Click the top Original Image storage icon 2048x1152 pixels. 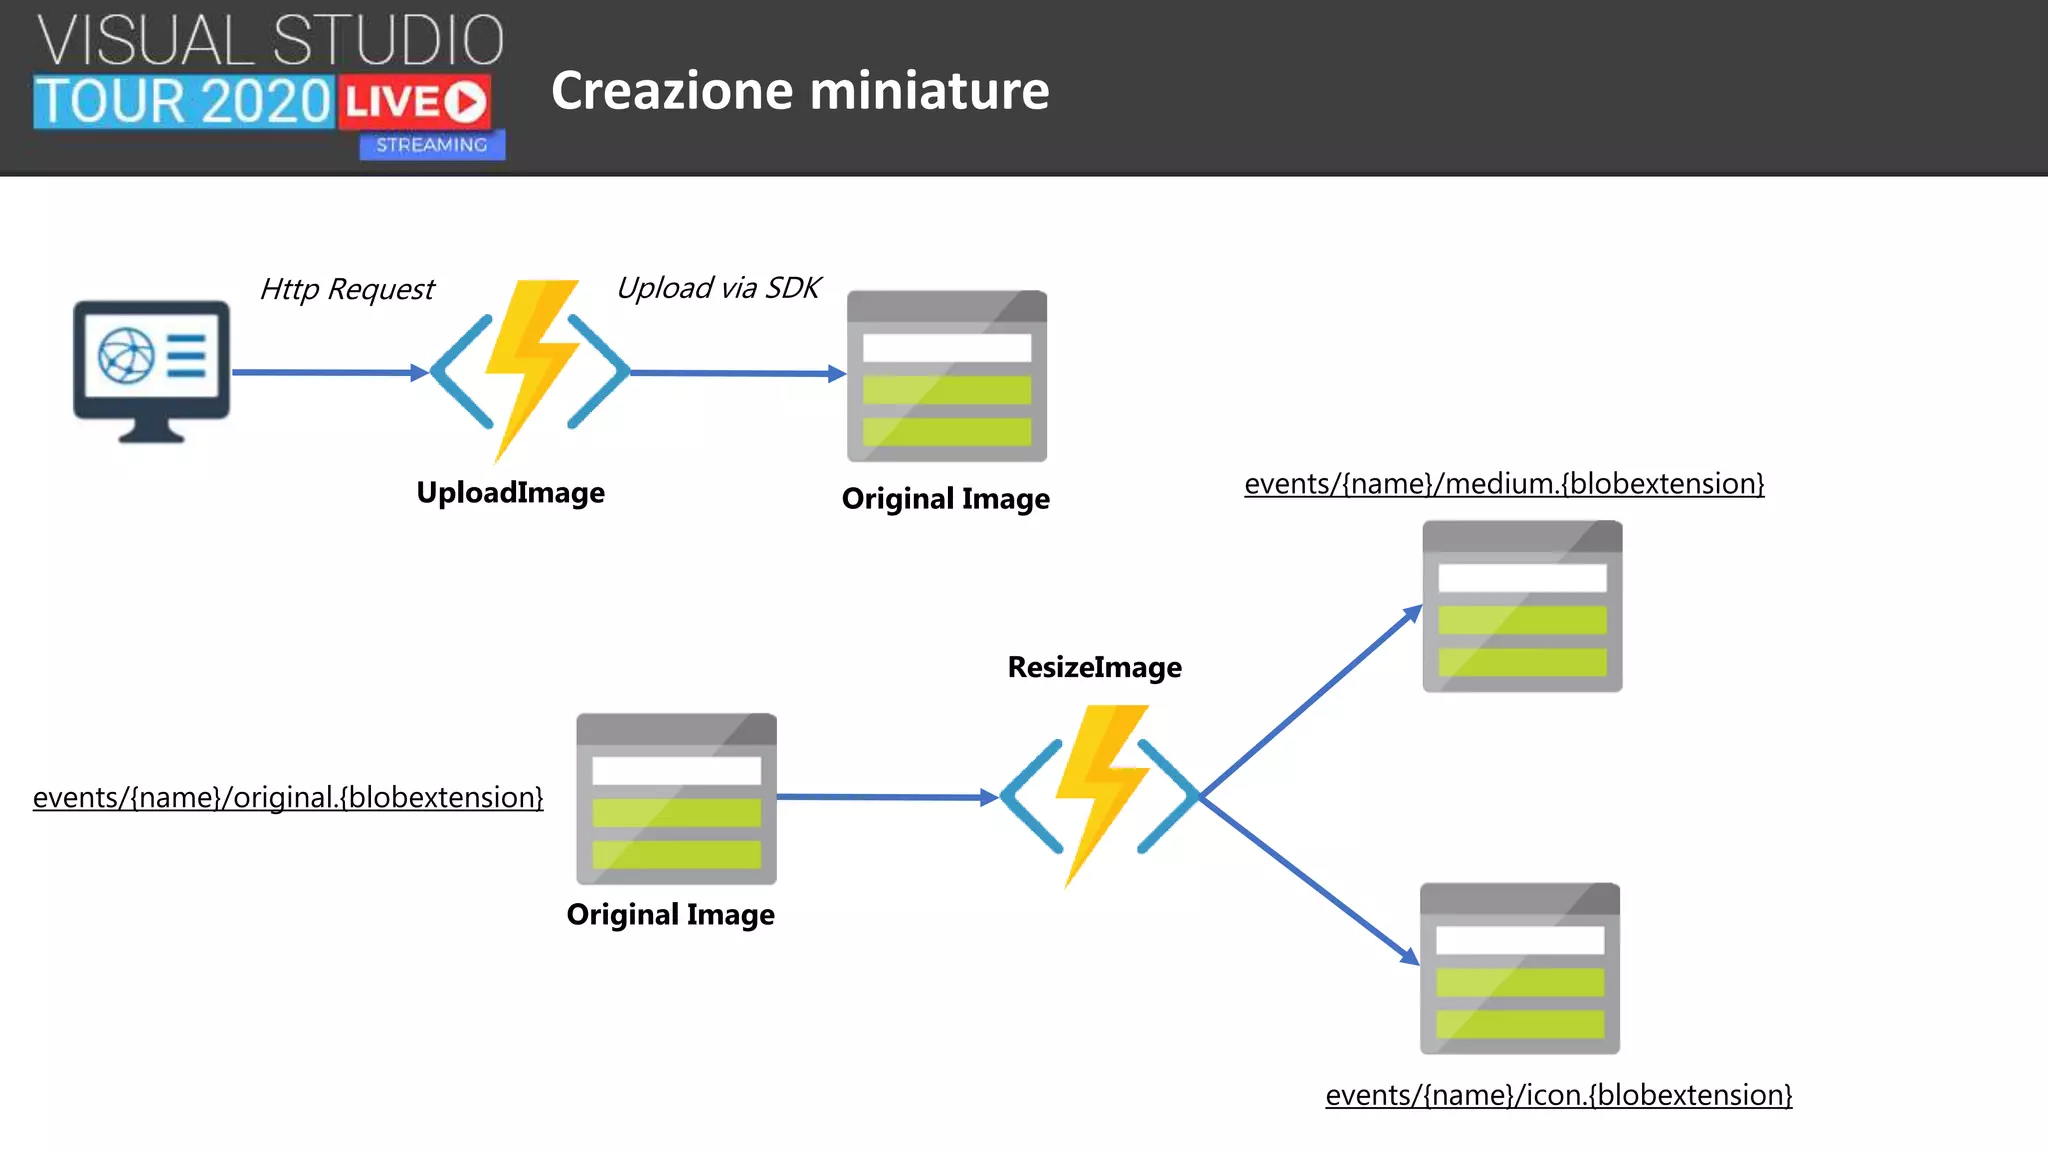click(x=946, y=376)
